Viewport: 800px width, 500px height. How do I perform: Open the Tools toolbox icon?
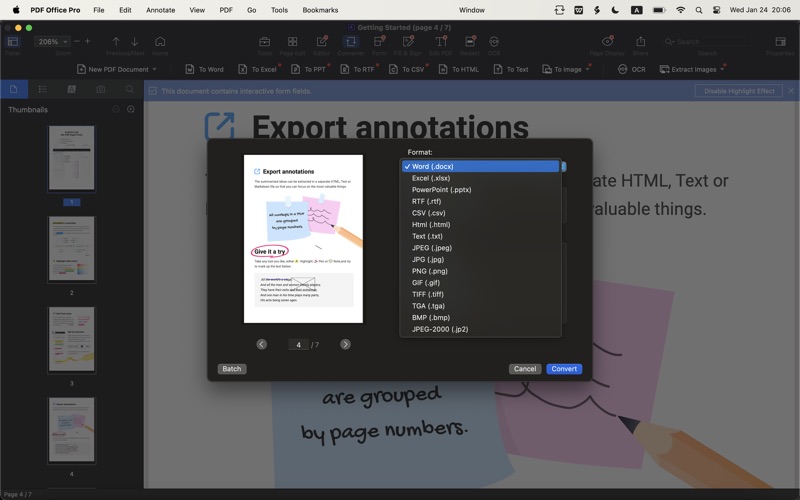pyautogui.click(x=264, y=42)
